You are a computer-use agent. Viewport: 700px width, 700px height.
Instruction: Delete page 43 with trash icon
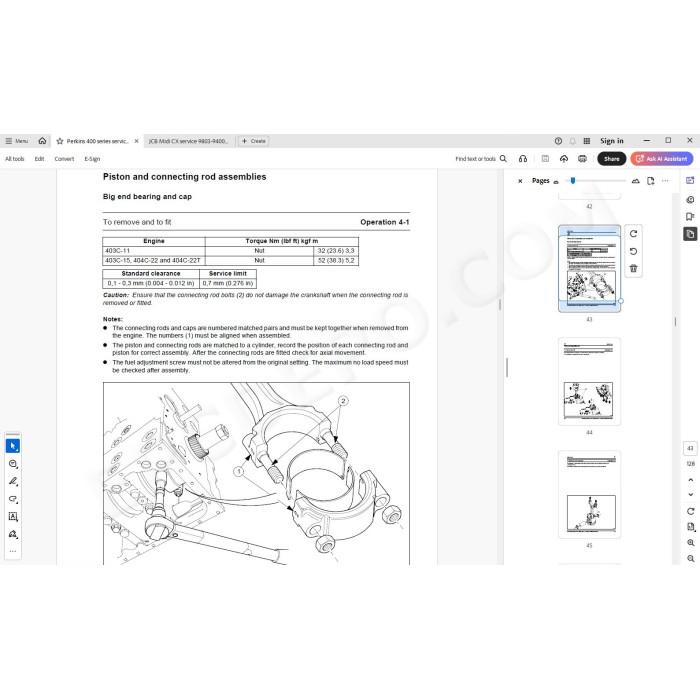point(633,268)
